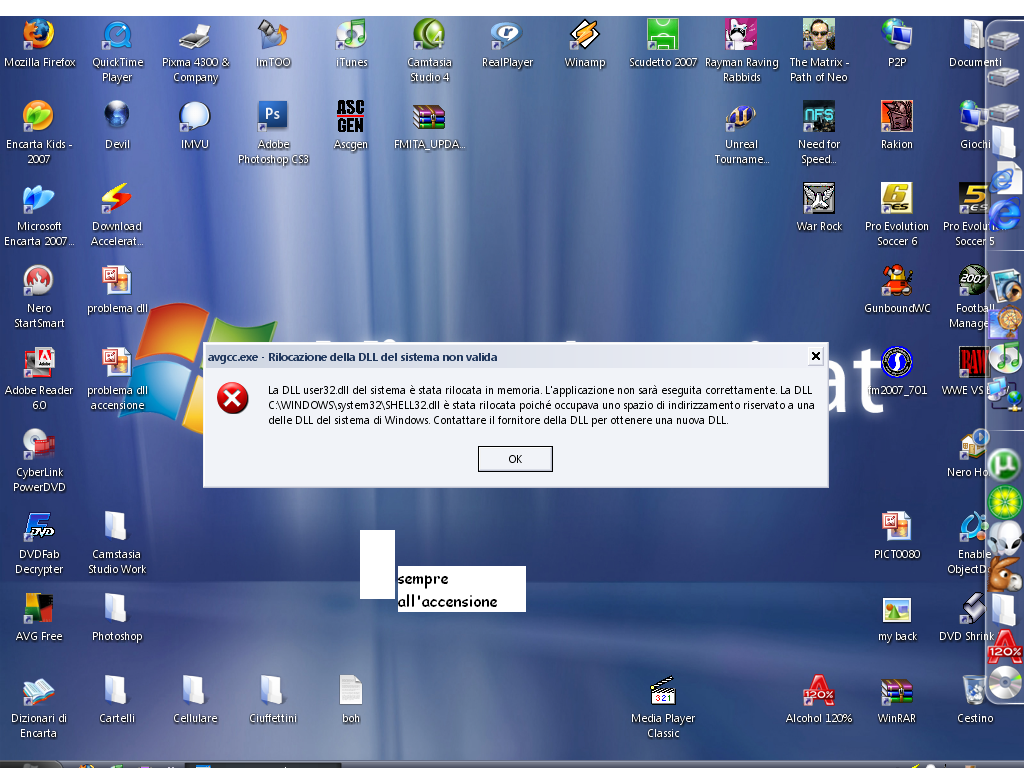Close the avgcc.exe DLL error dialog

[x=815, y=356]
